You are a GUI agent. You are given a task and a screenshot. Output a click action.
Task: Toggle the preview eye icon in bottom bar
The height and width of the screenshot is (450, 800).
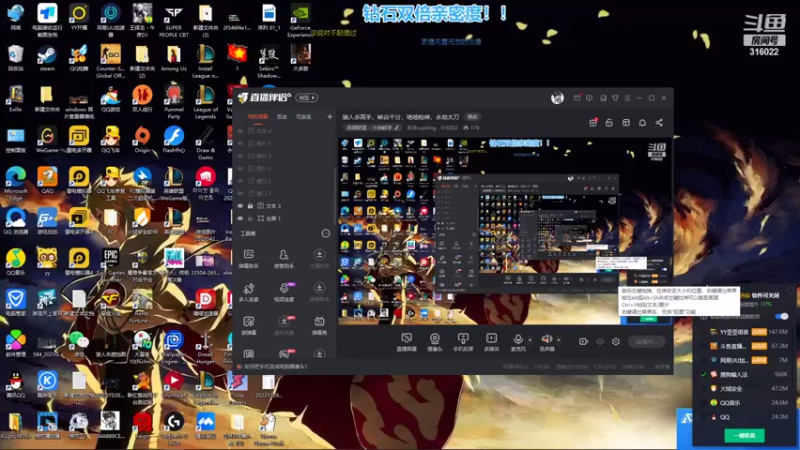pos(600,341)
